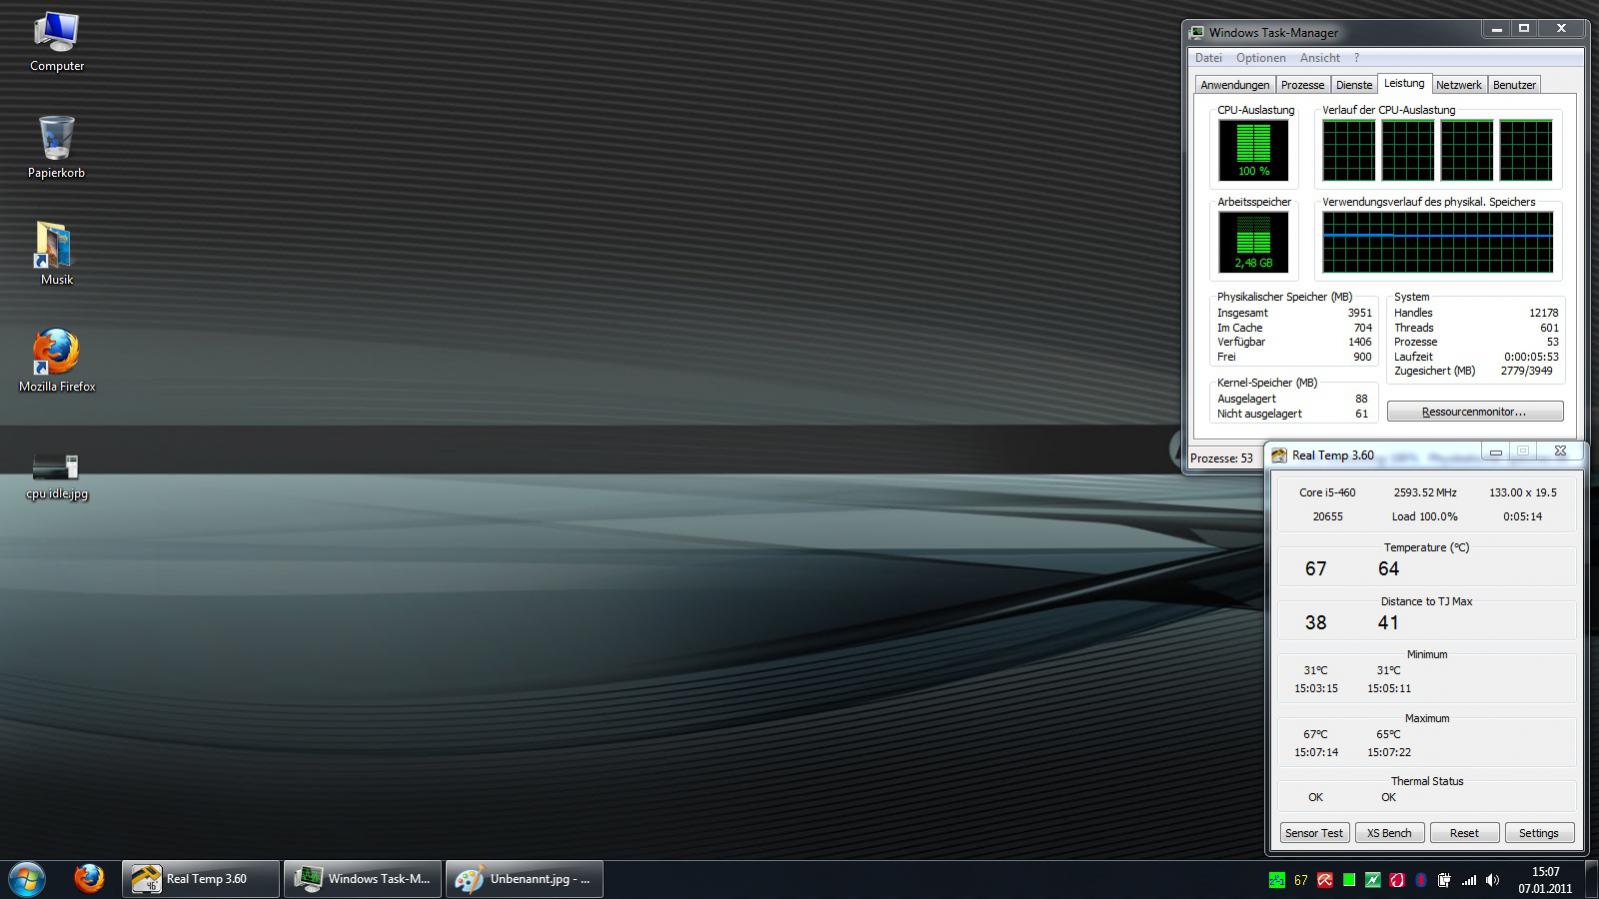
Task: Open the Optionen menu in Task-Manager
Action: coord(1261,58)
